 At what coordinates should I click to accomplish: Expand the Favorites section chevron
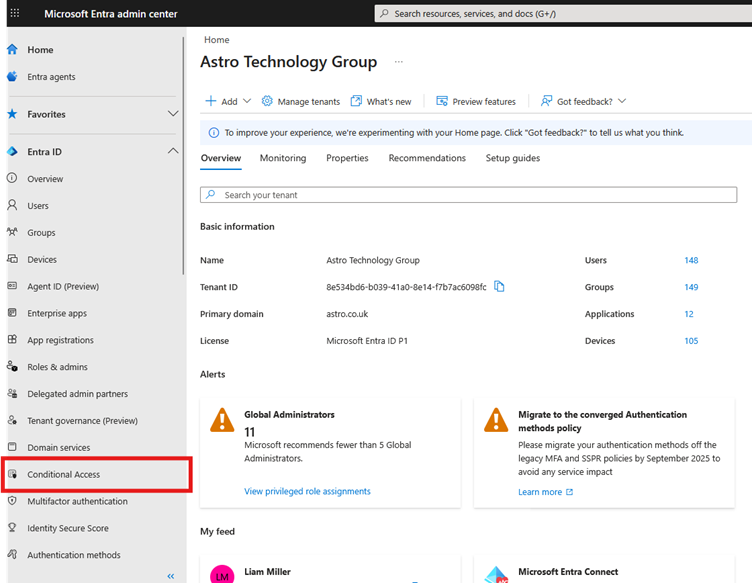(173, 114)
